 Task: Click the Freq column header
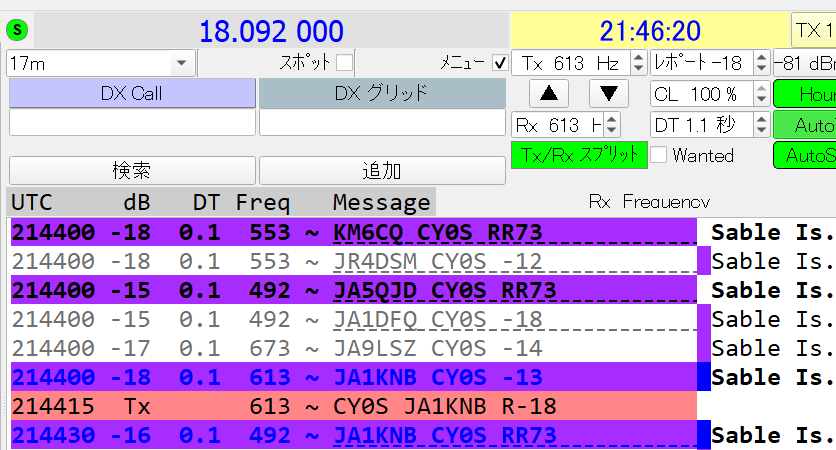[x=263, y=203]
